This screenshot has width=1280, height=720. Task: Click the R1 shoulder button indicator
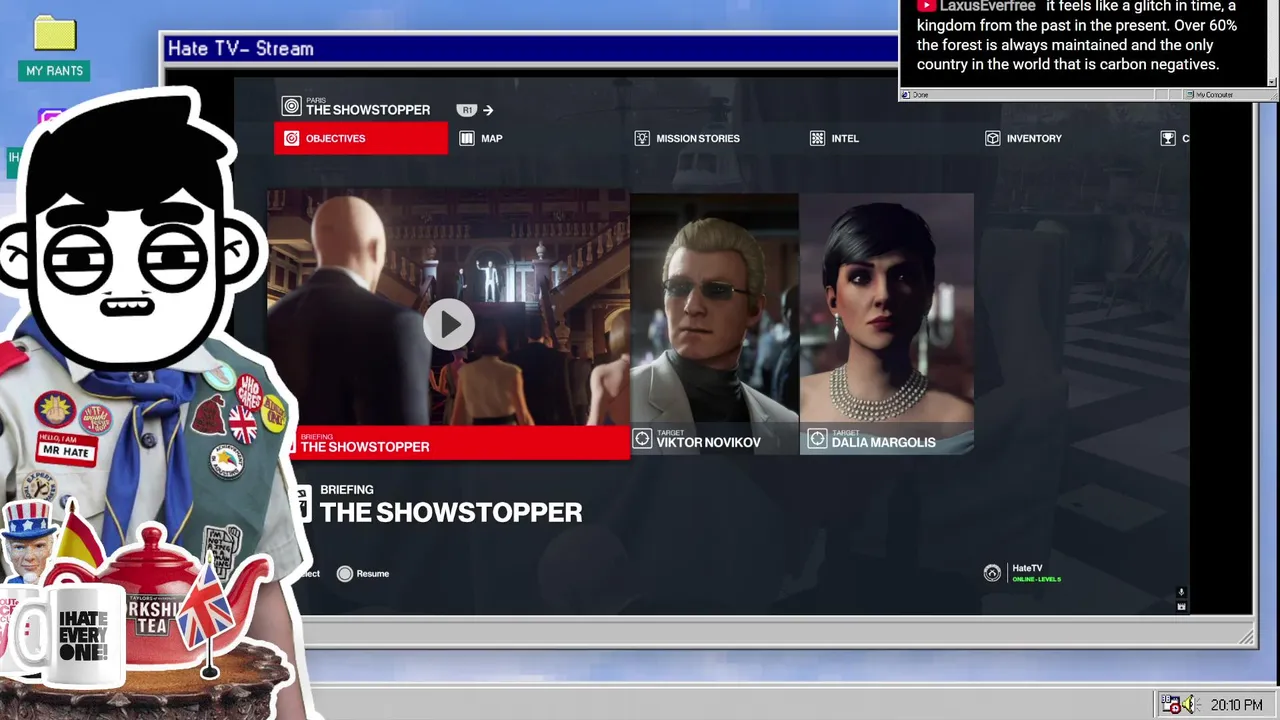pyautogui.click(x=466, y=110)
